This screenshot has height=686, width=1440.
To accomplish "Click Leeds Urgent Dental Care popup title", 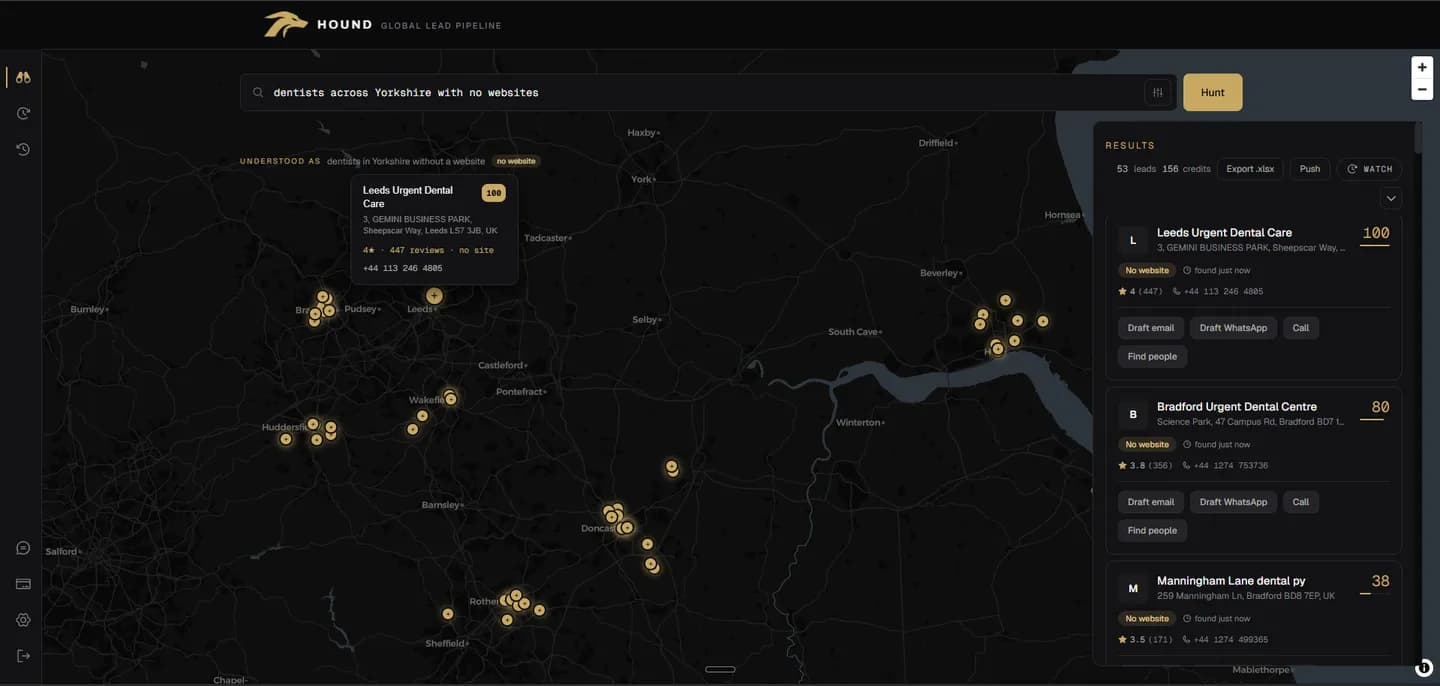I will point(408,196).
